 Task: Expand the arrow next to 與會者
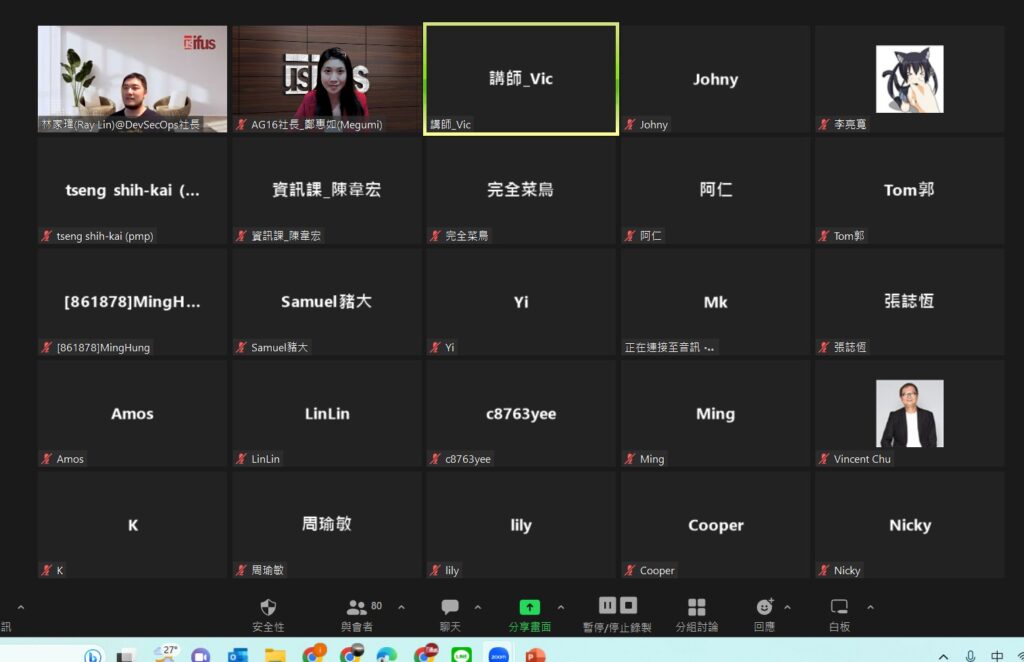[402, 607]
